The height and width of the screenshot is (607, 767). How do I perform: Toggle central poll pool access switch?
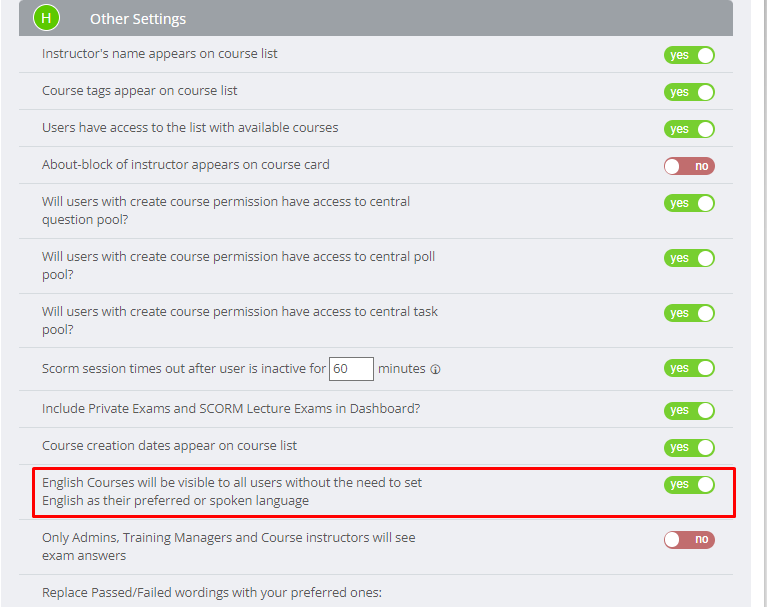click(689, 258)
